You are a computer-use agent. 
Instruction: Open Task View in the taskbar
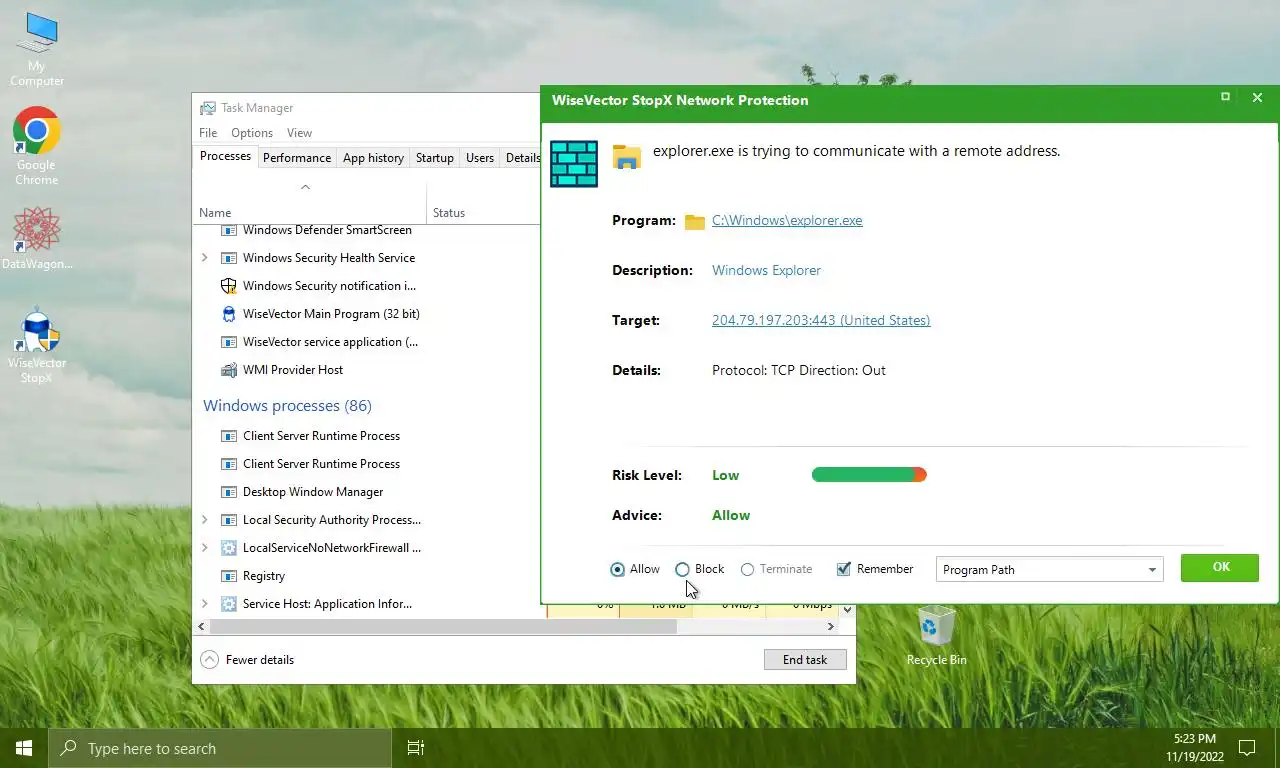(x=416, y=748)
